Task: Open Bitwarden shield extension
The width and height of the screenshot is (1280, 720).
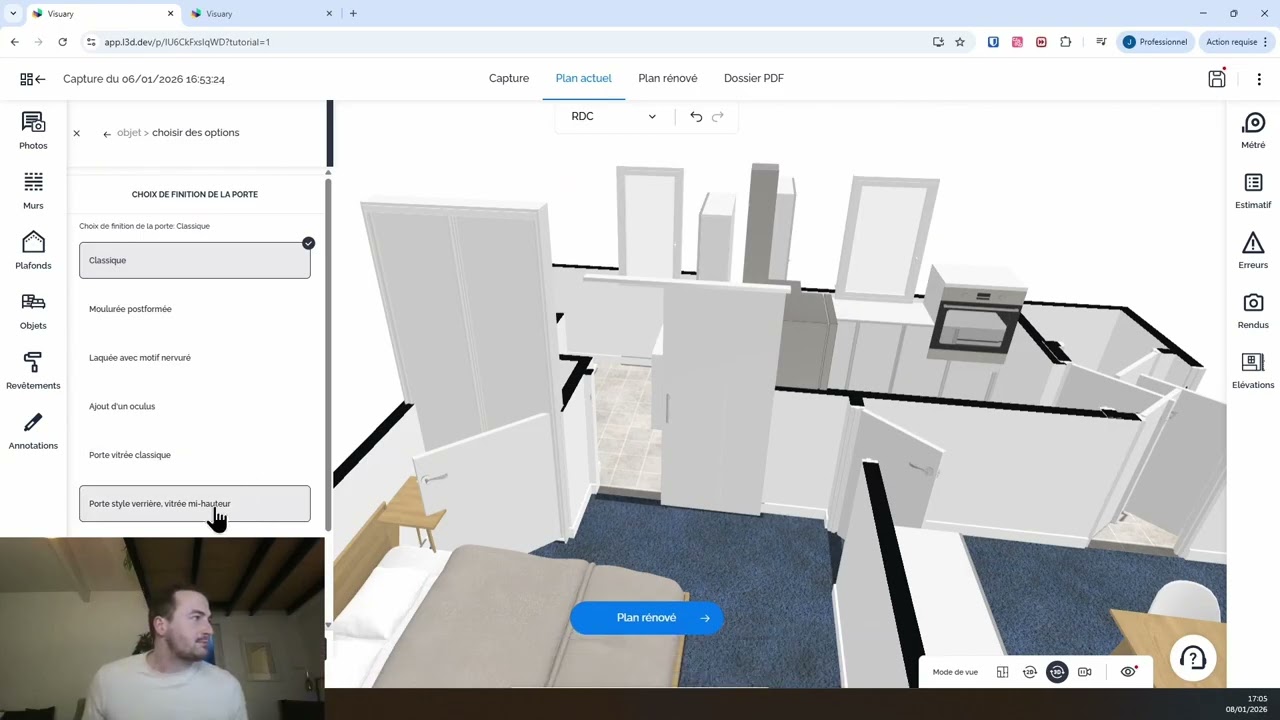Action: tap(993, 42)
